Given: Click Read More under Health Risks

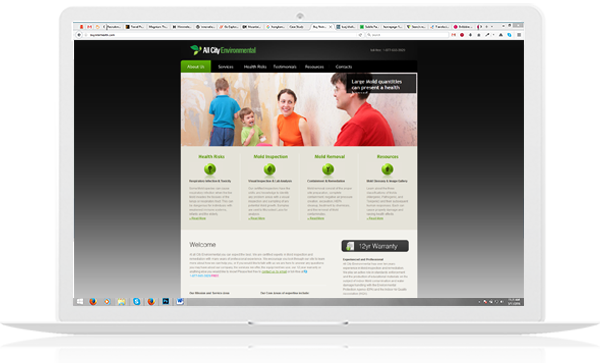Looking at the screenshot, I should click(198, 218).
